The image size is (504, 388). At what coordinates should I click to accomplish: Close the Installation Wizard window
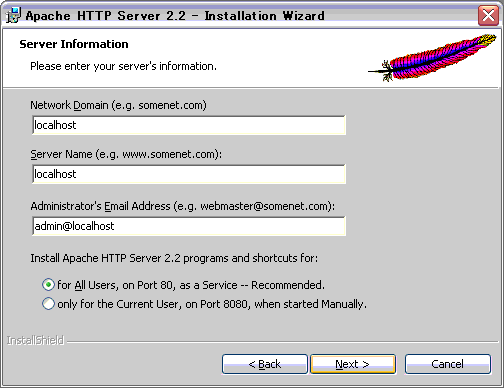pyautogui.click(x=488, y=15)
